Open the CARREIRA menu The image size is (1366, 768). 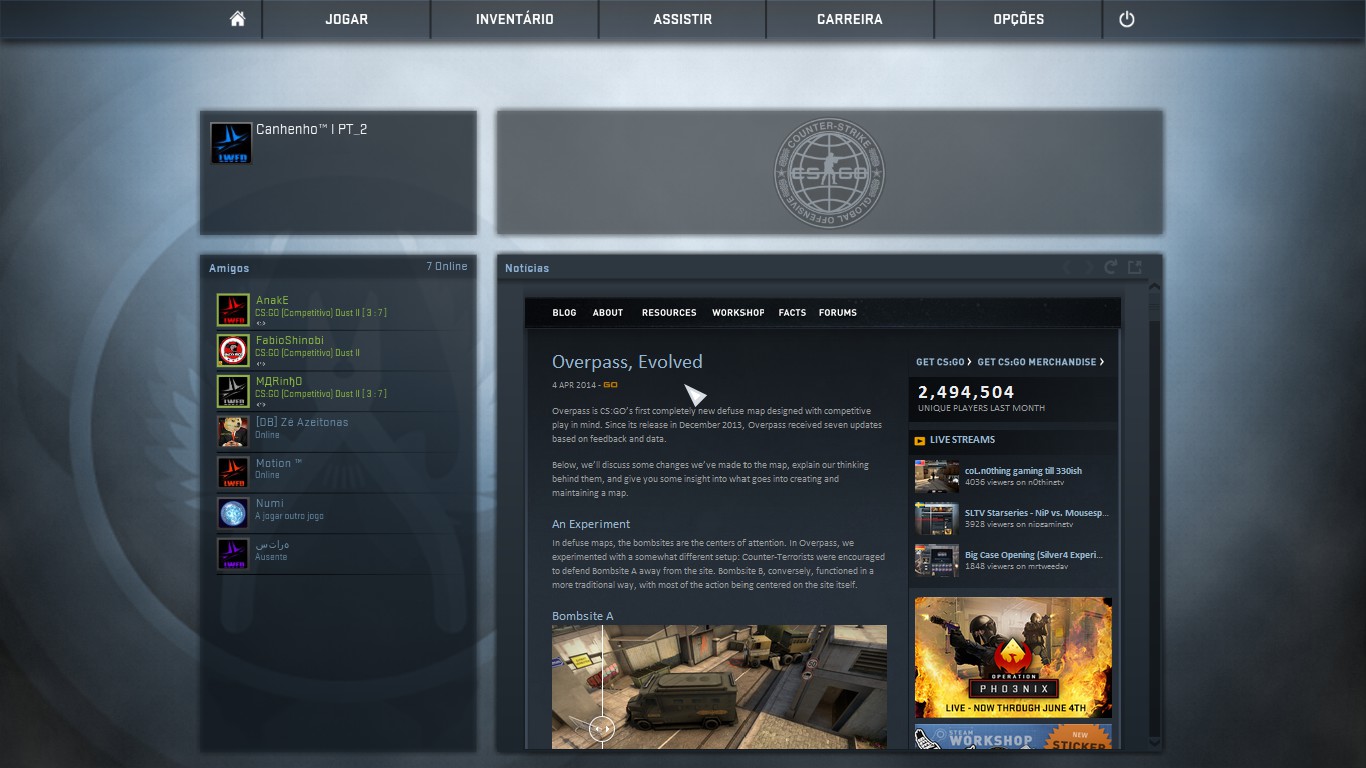[x=850, y=19]
